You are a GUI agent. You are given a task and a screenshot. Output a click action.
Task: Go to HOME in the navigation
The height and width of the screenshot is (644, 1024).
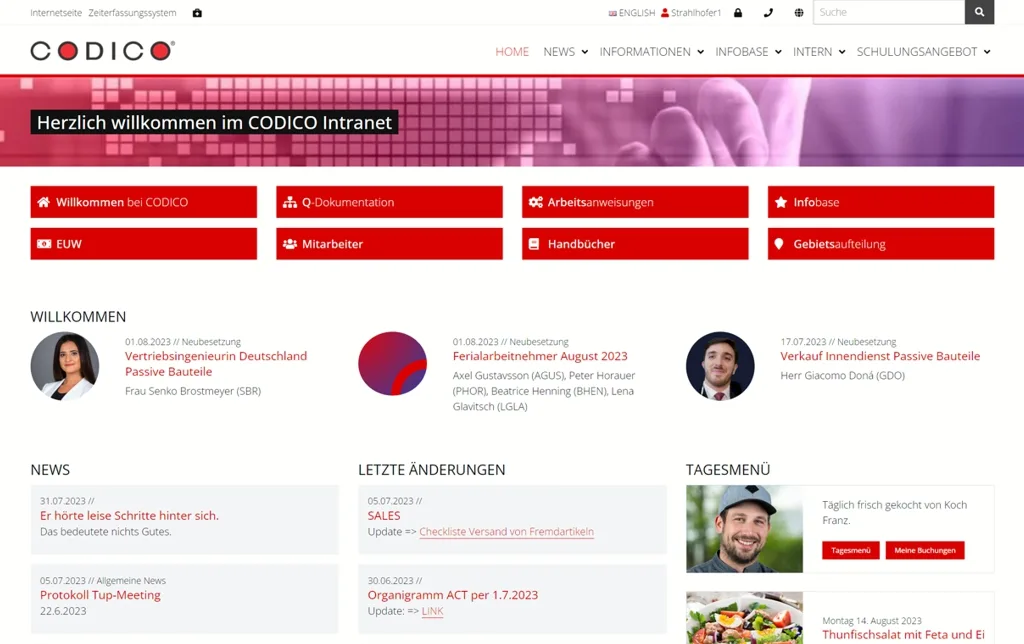click(x=512, y=52)
